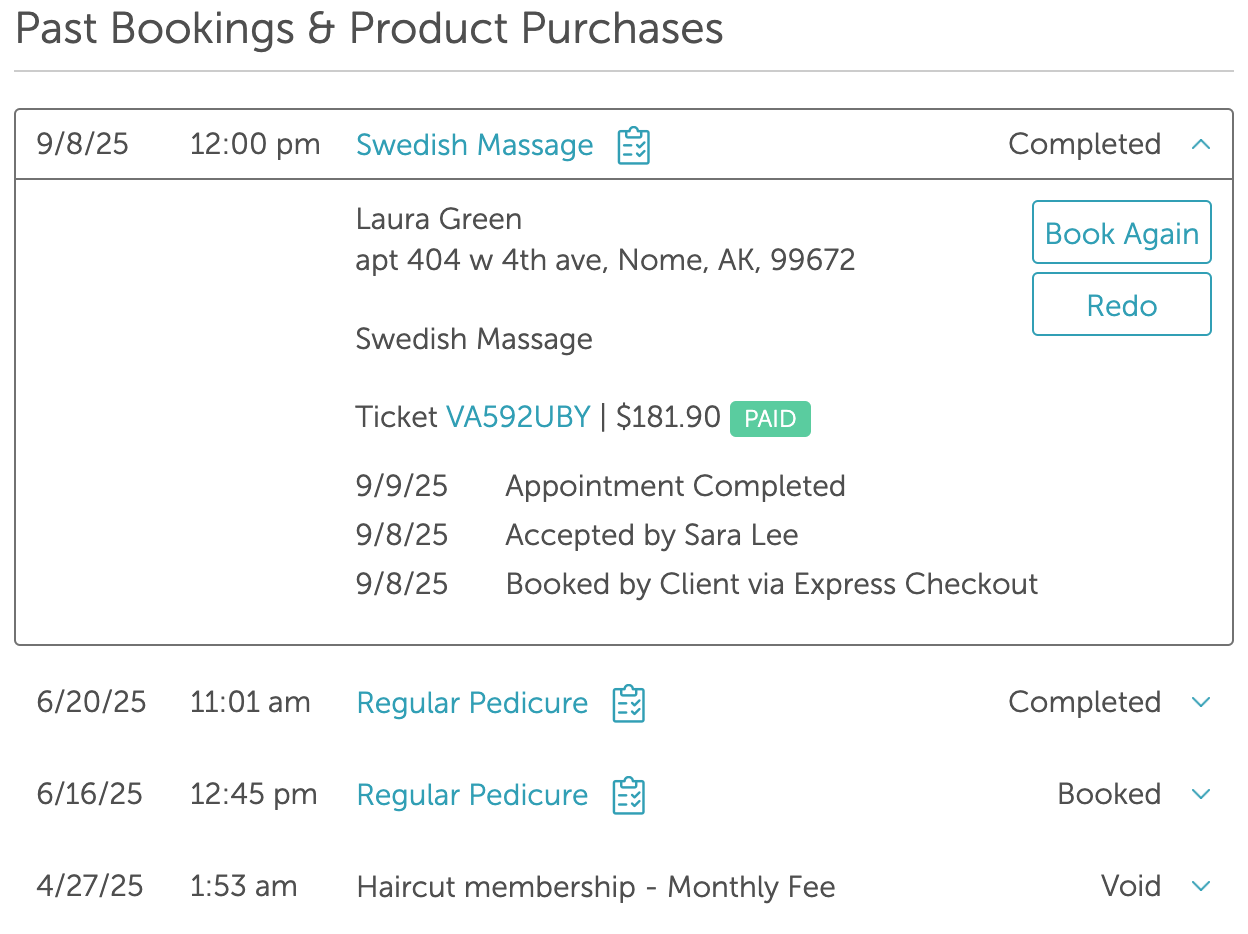Click the Book Again button

[1121, 233]
